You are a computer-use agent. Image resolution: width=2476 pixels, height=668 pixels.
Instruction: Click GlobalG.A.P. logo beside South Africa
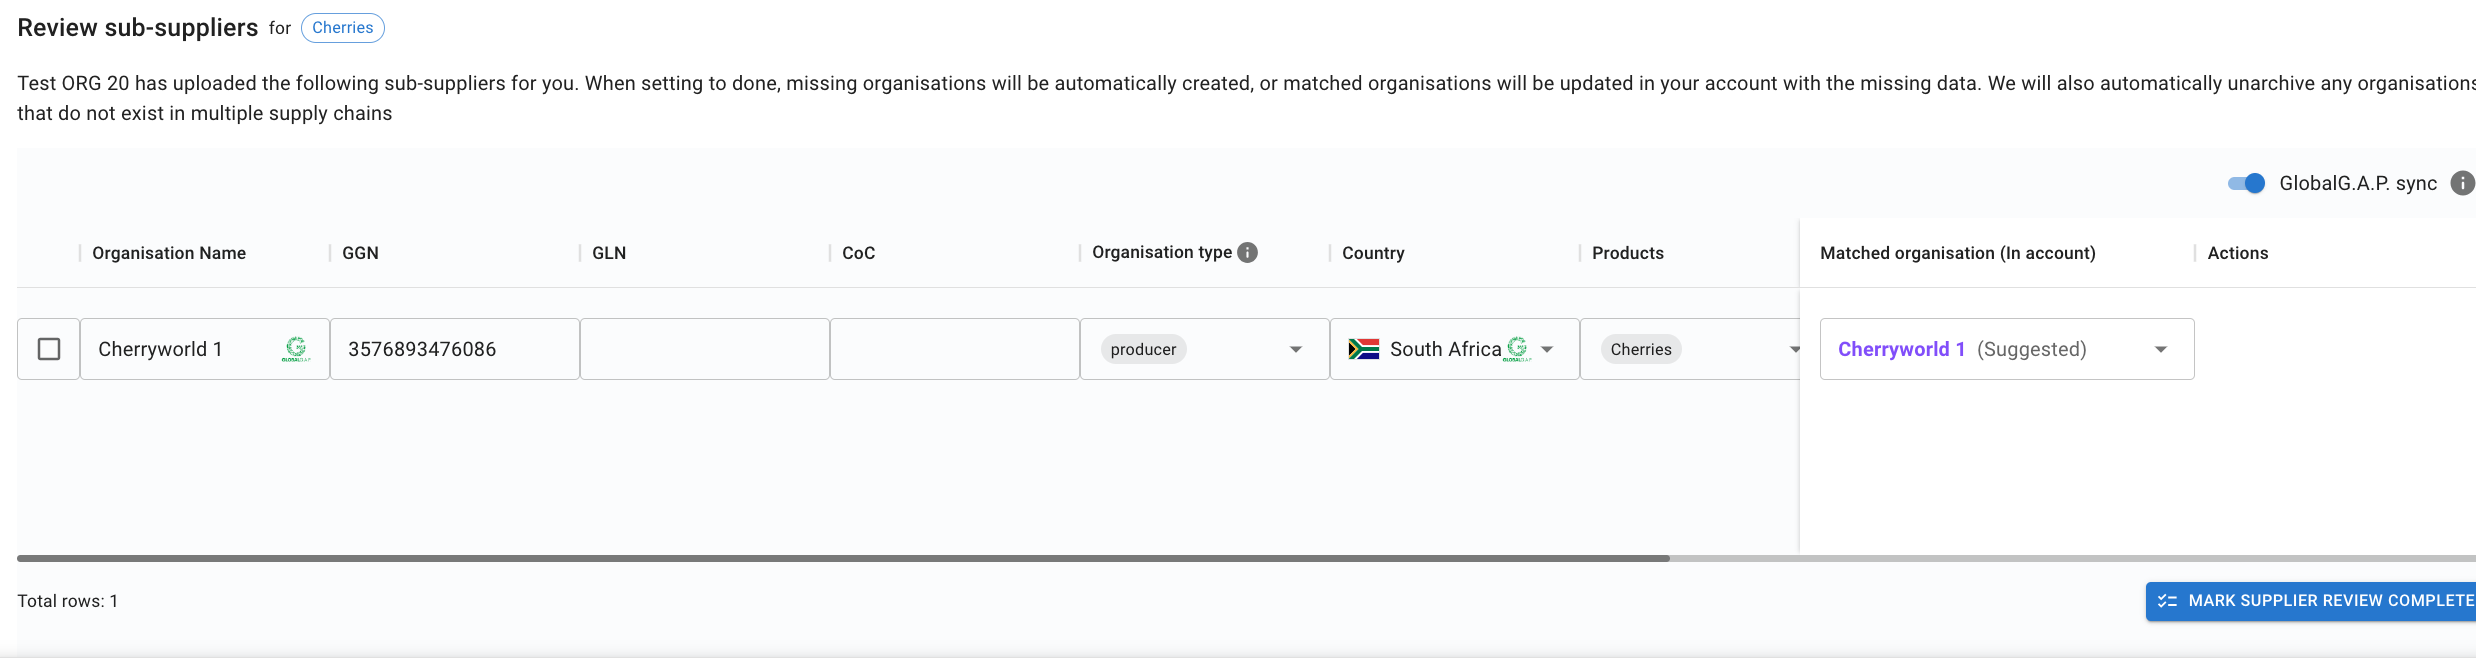1517,349
